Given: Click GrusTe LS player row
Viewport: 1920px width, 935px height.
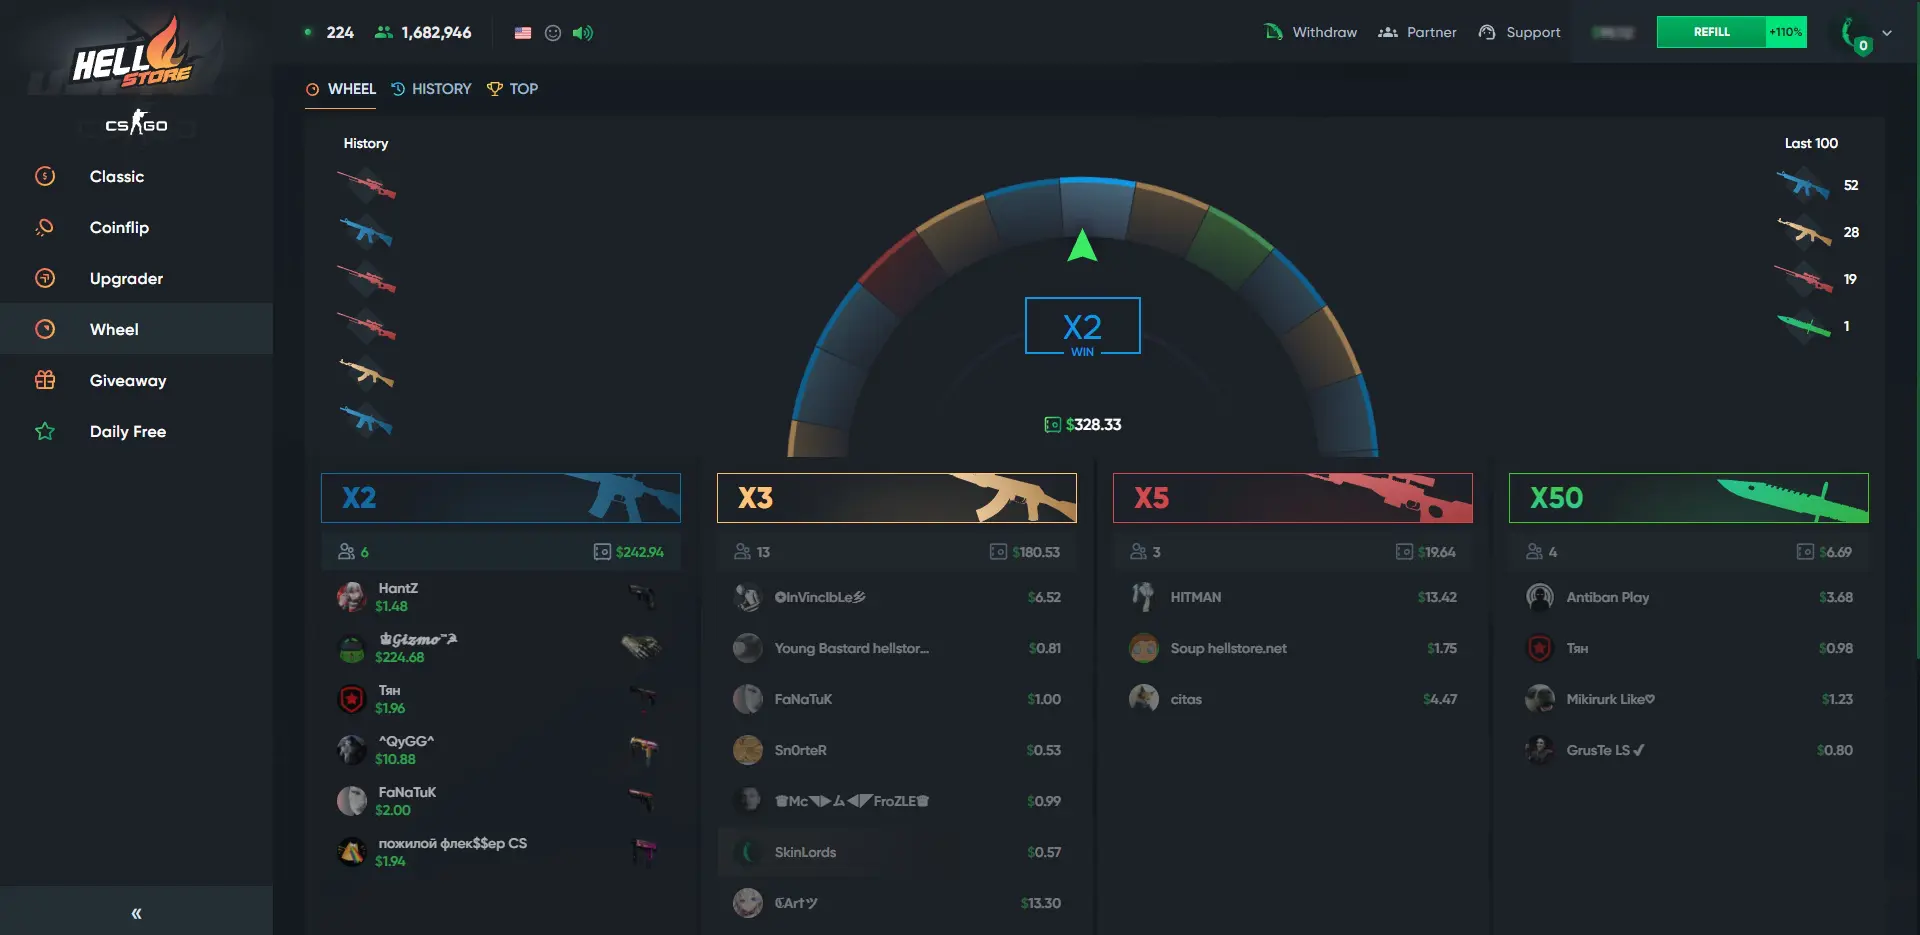Looking at the screenshot, I should pyautogui.click(x=1689, y=750).
